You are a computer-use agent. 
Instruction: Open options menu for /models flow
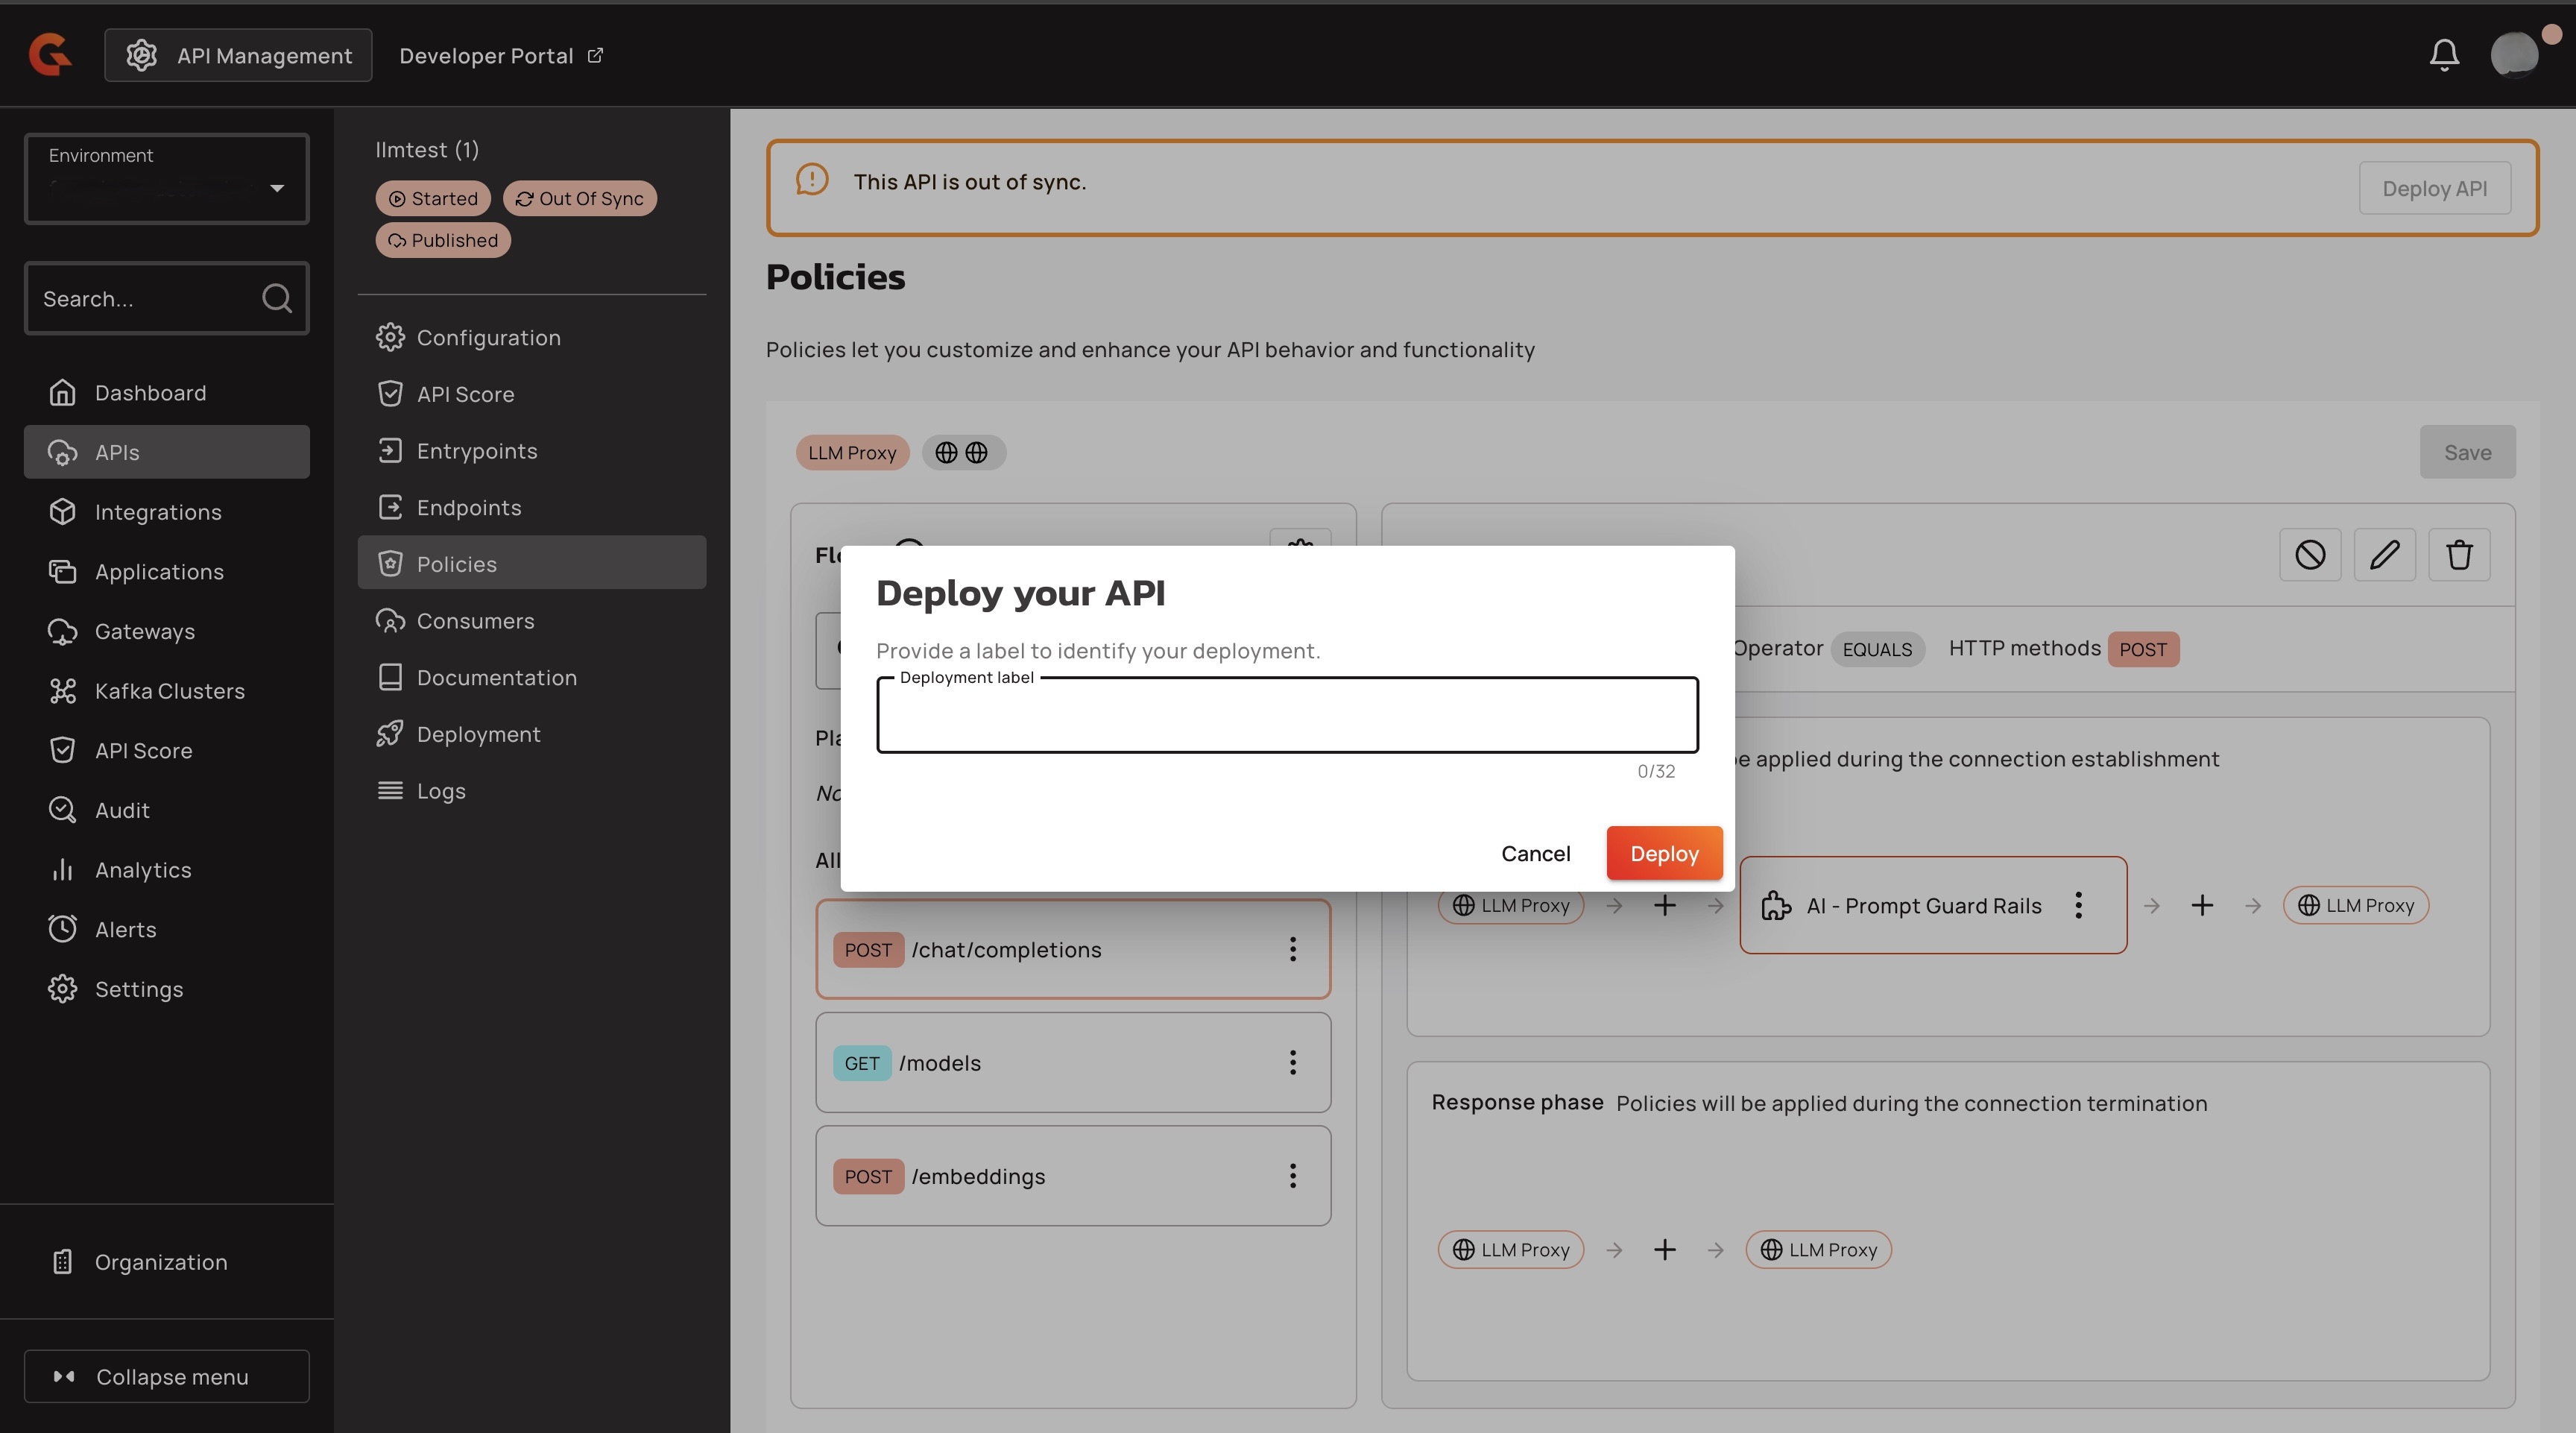click(x=1292, y=1062)
